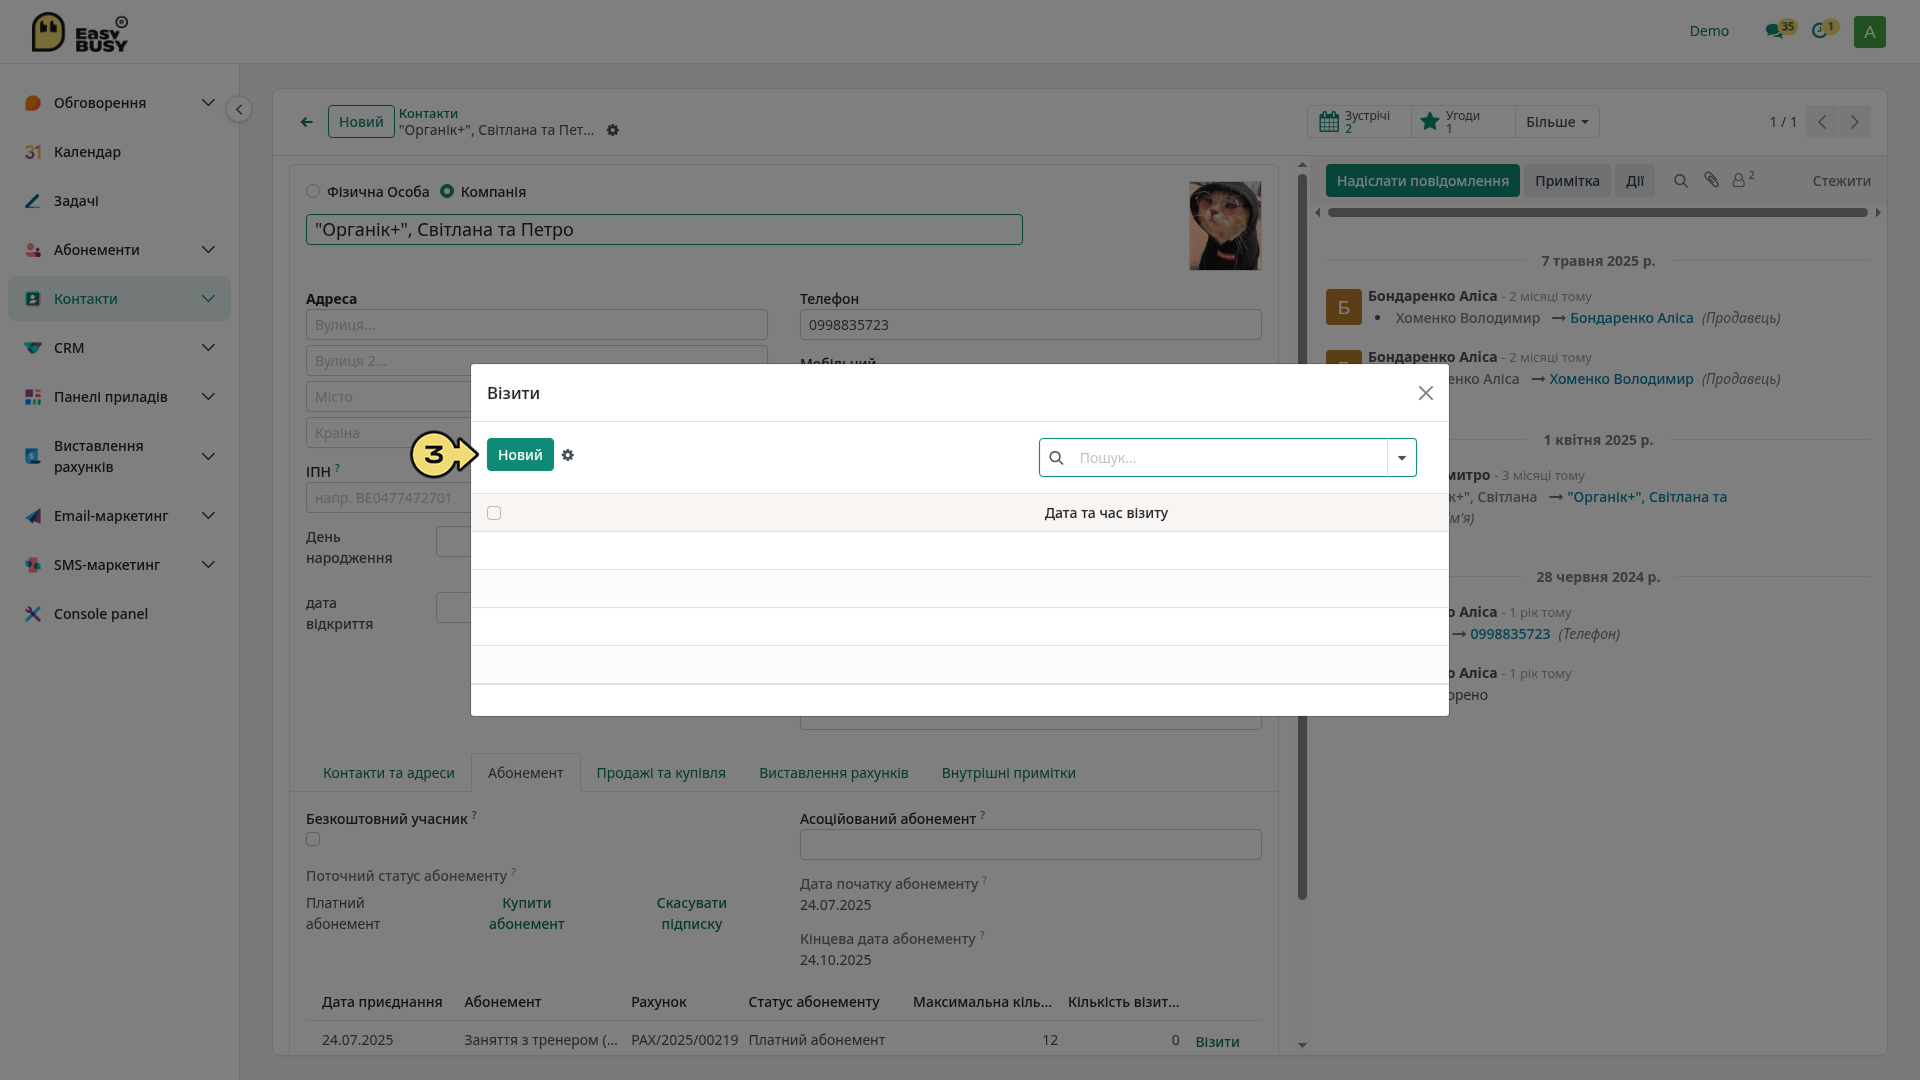The image size is (1920, 1080).
Task: Click the Примітка button
Action: (1567, 181)
